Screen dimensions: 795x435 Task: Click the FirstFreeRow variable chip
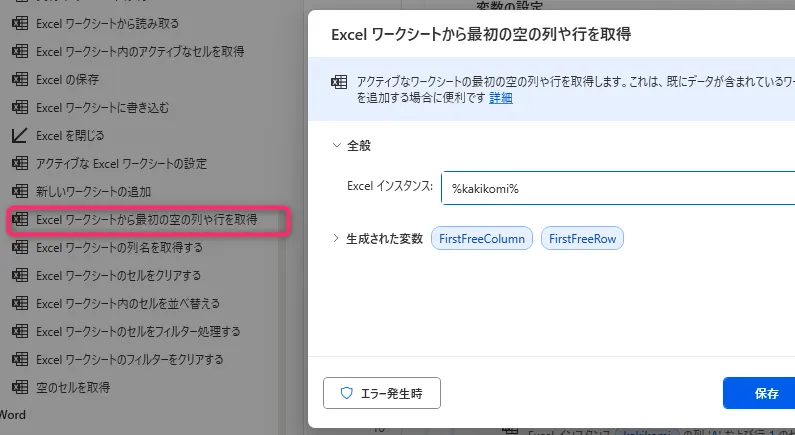point(583,239)
